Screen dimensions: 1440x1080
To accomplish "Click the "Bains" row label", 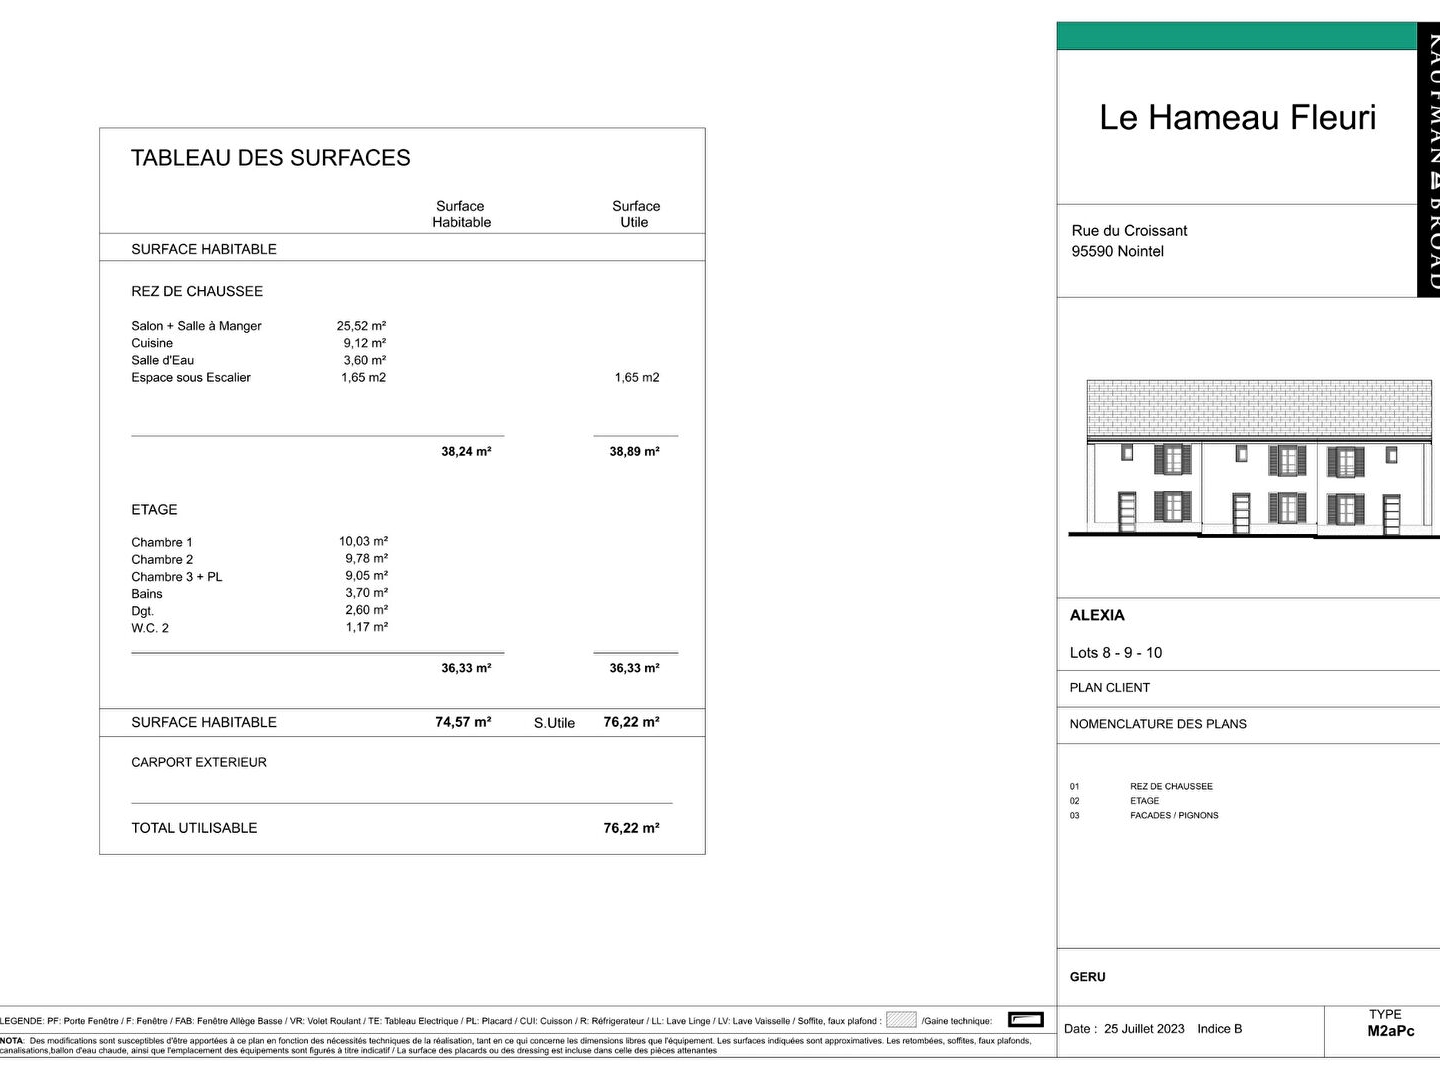I will click(x=147, y=594).
